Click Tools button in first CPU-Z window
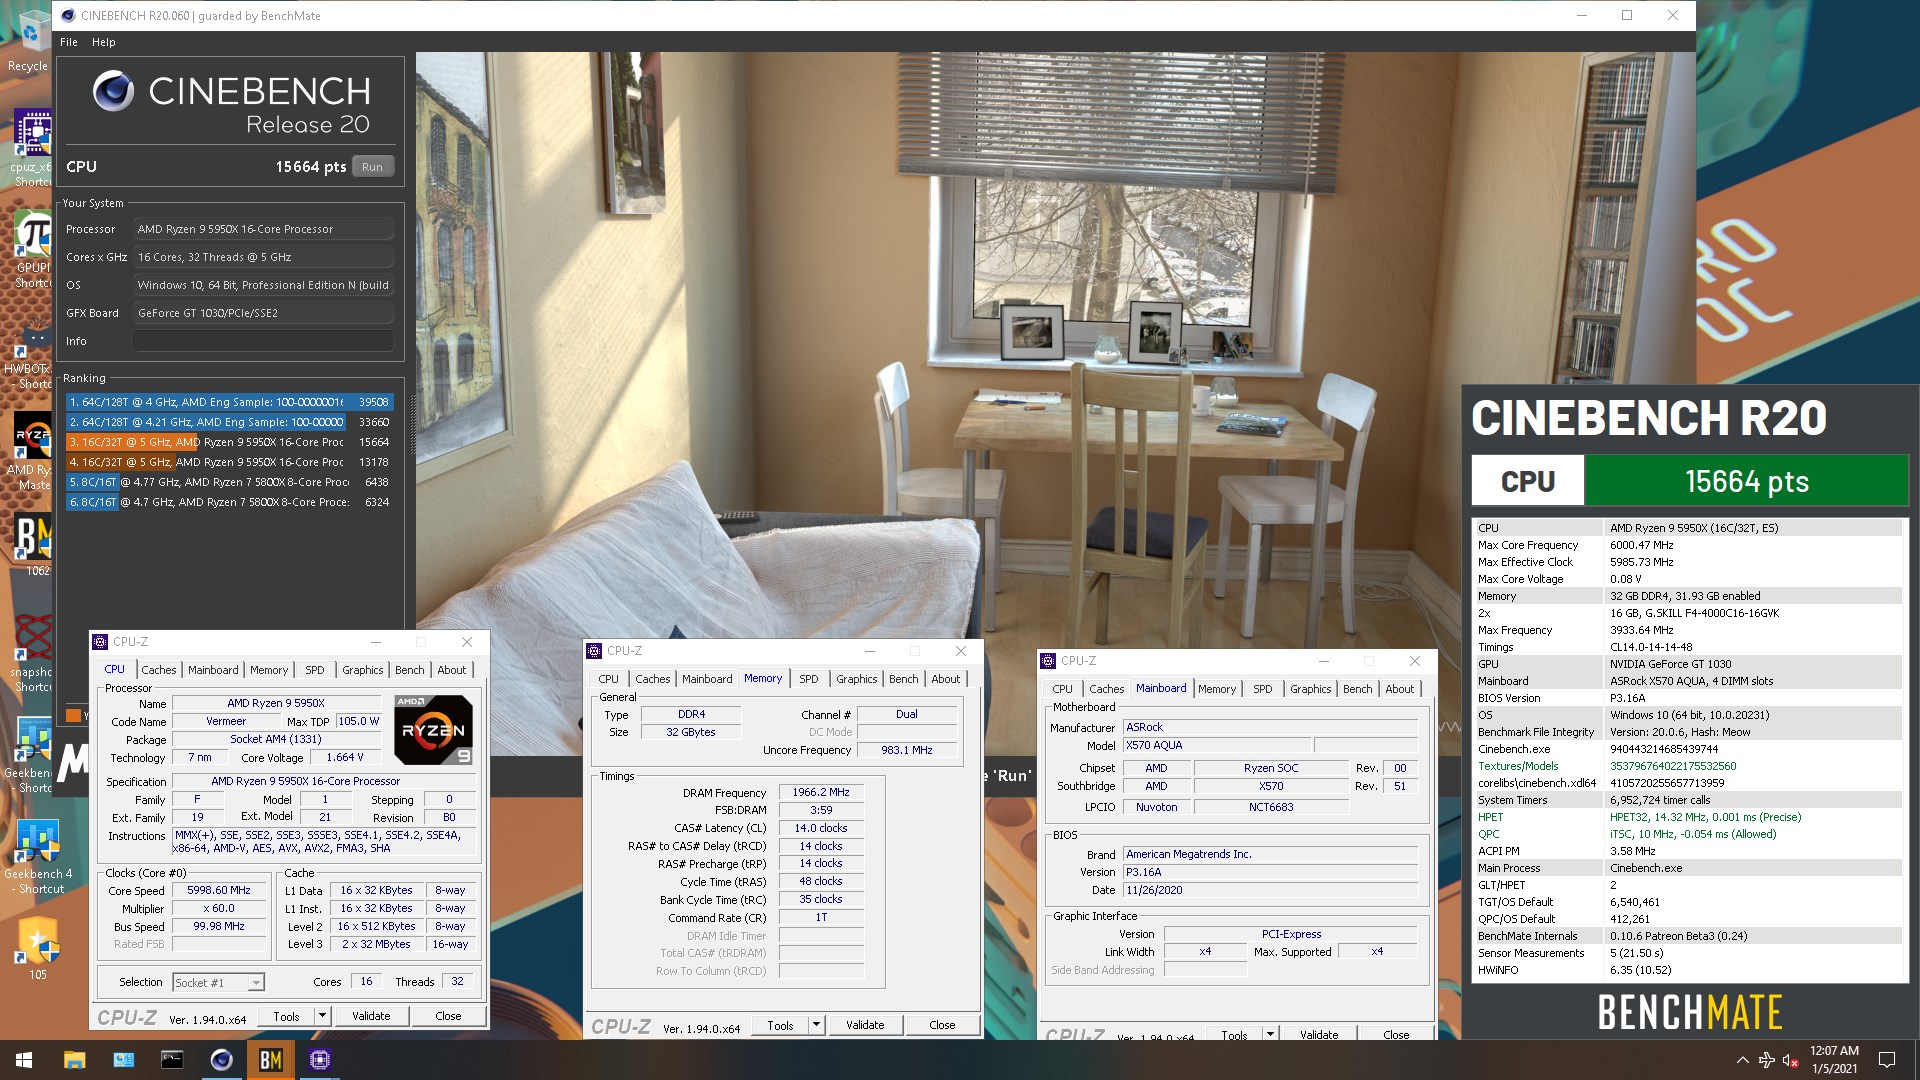Image resolution: width=1920 pixels, height=1080 pixels. [x=286, y=1016]
